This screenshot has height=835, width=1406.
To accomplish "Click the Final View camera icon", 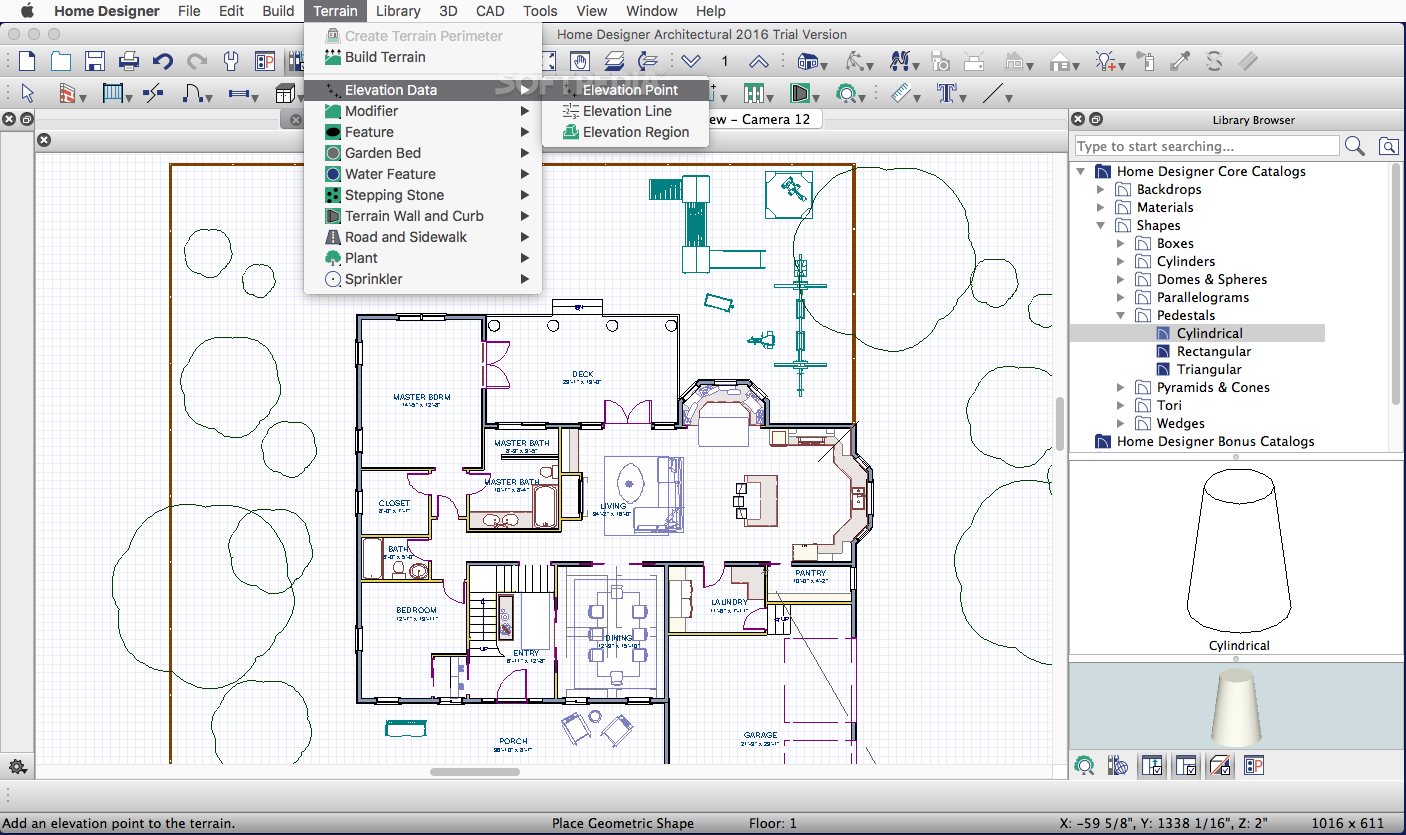I will tap(940, 61).
